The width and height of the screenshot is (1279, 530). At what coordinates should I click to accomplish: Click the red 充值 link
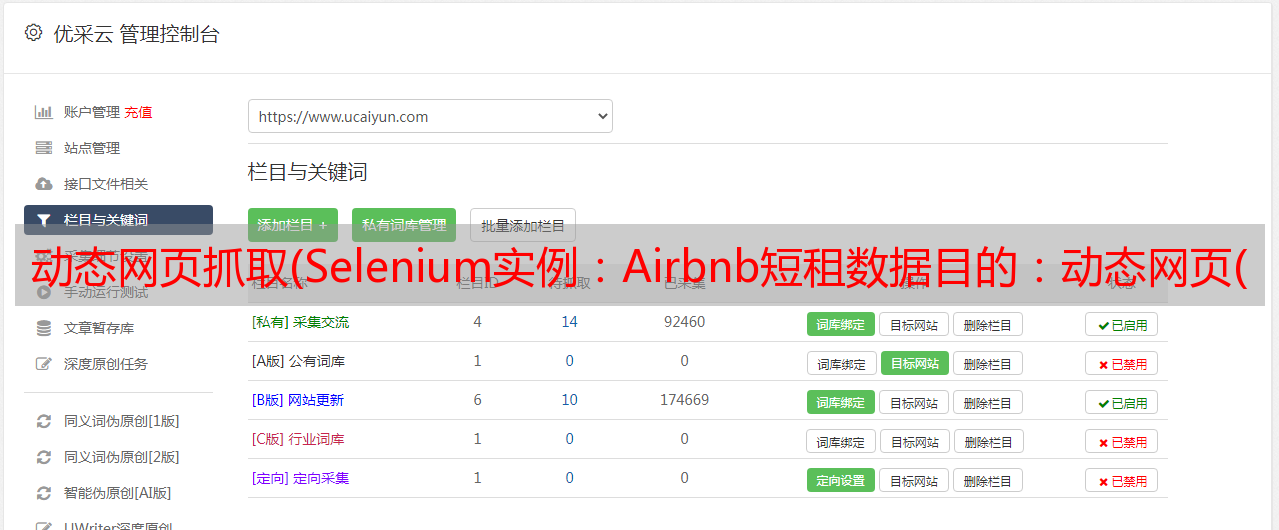pos(138,112)
